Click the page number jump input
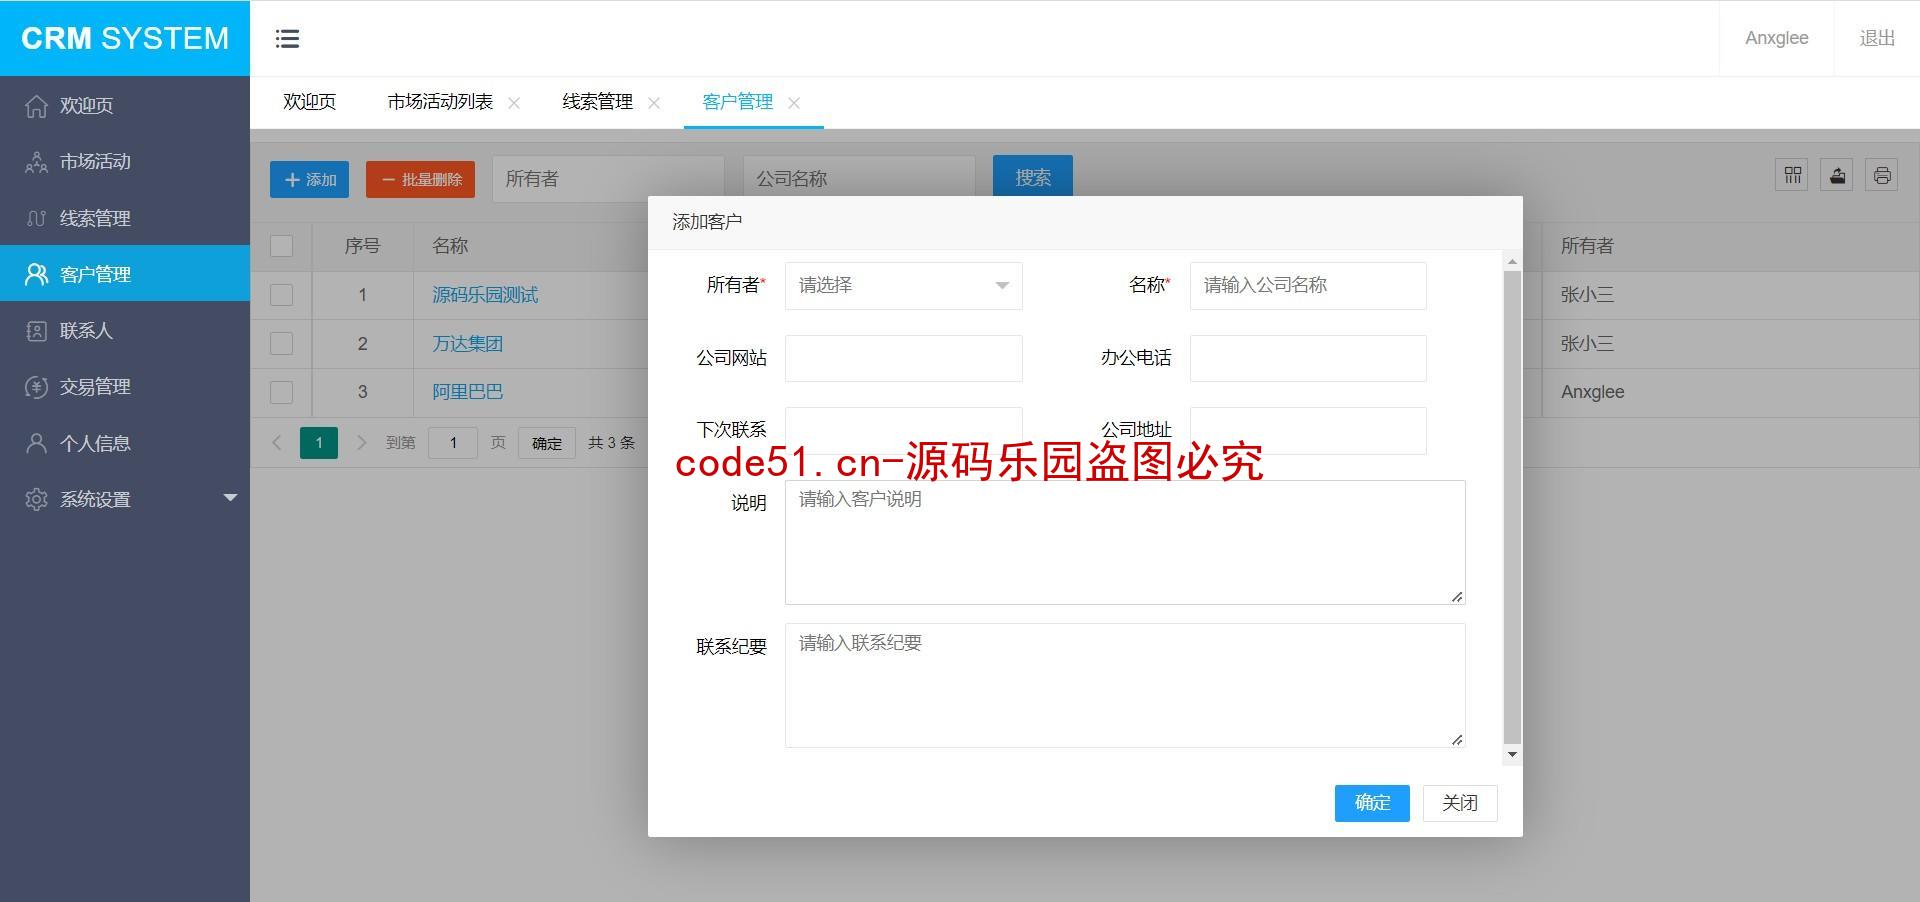The width and height of the screenshot is (1920, 902). coord(453,443)
